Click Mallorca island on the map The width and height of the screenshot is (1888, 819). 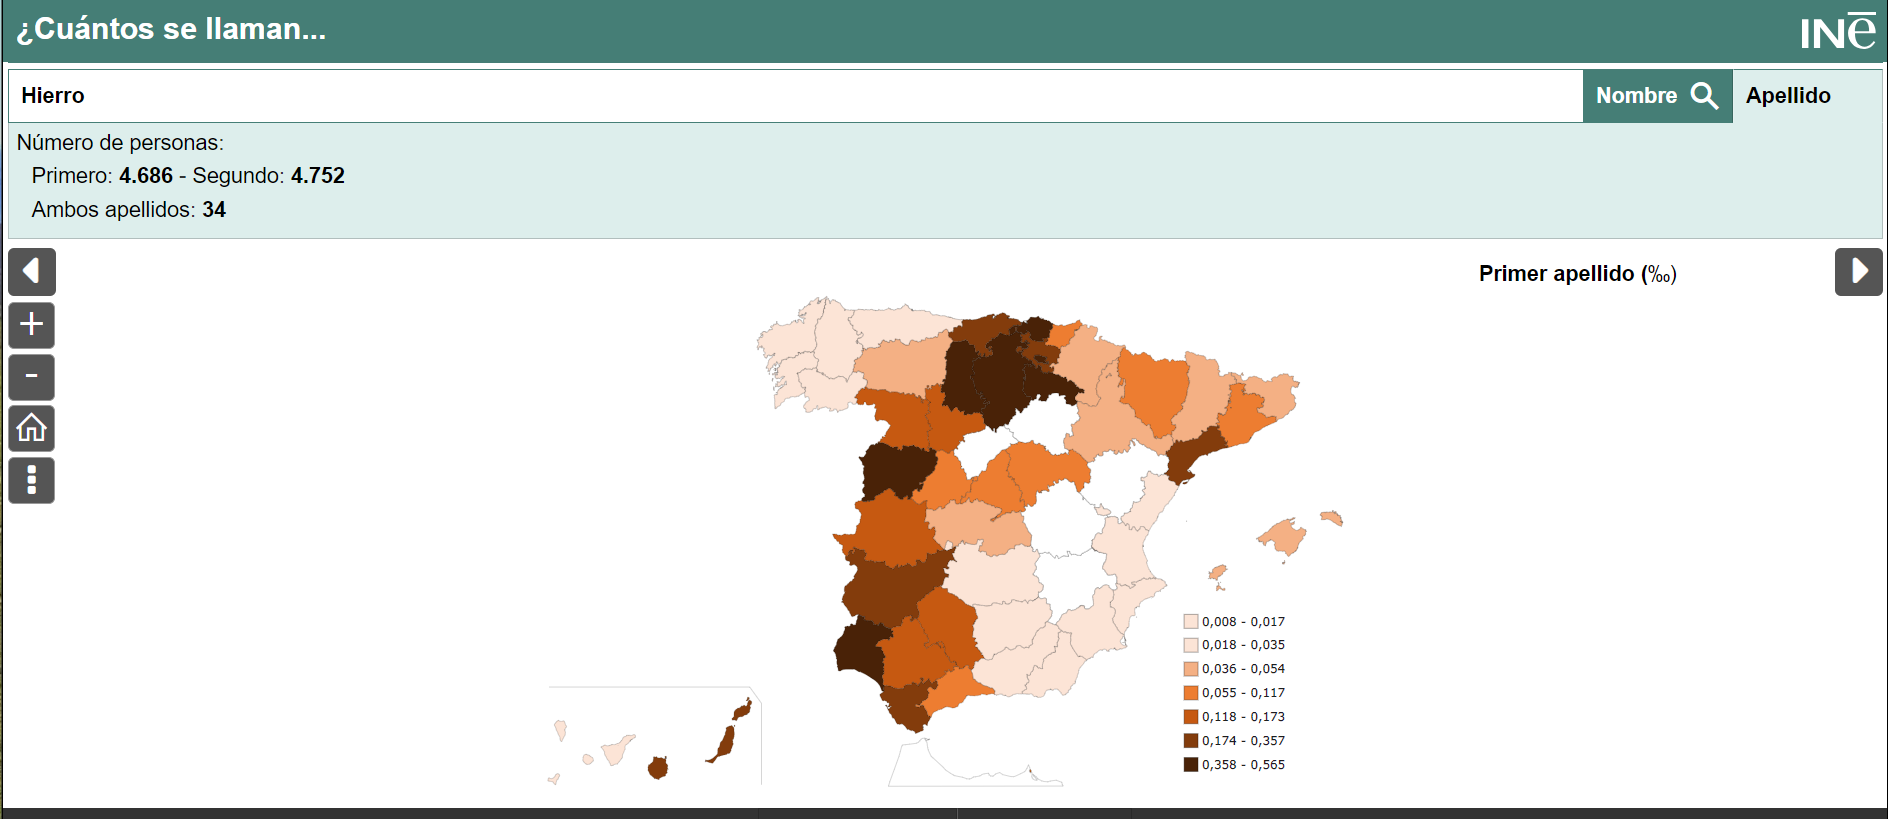point(1284,537)
